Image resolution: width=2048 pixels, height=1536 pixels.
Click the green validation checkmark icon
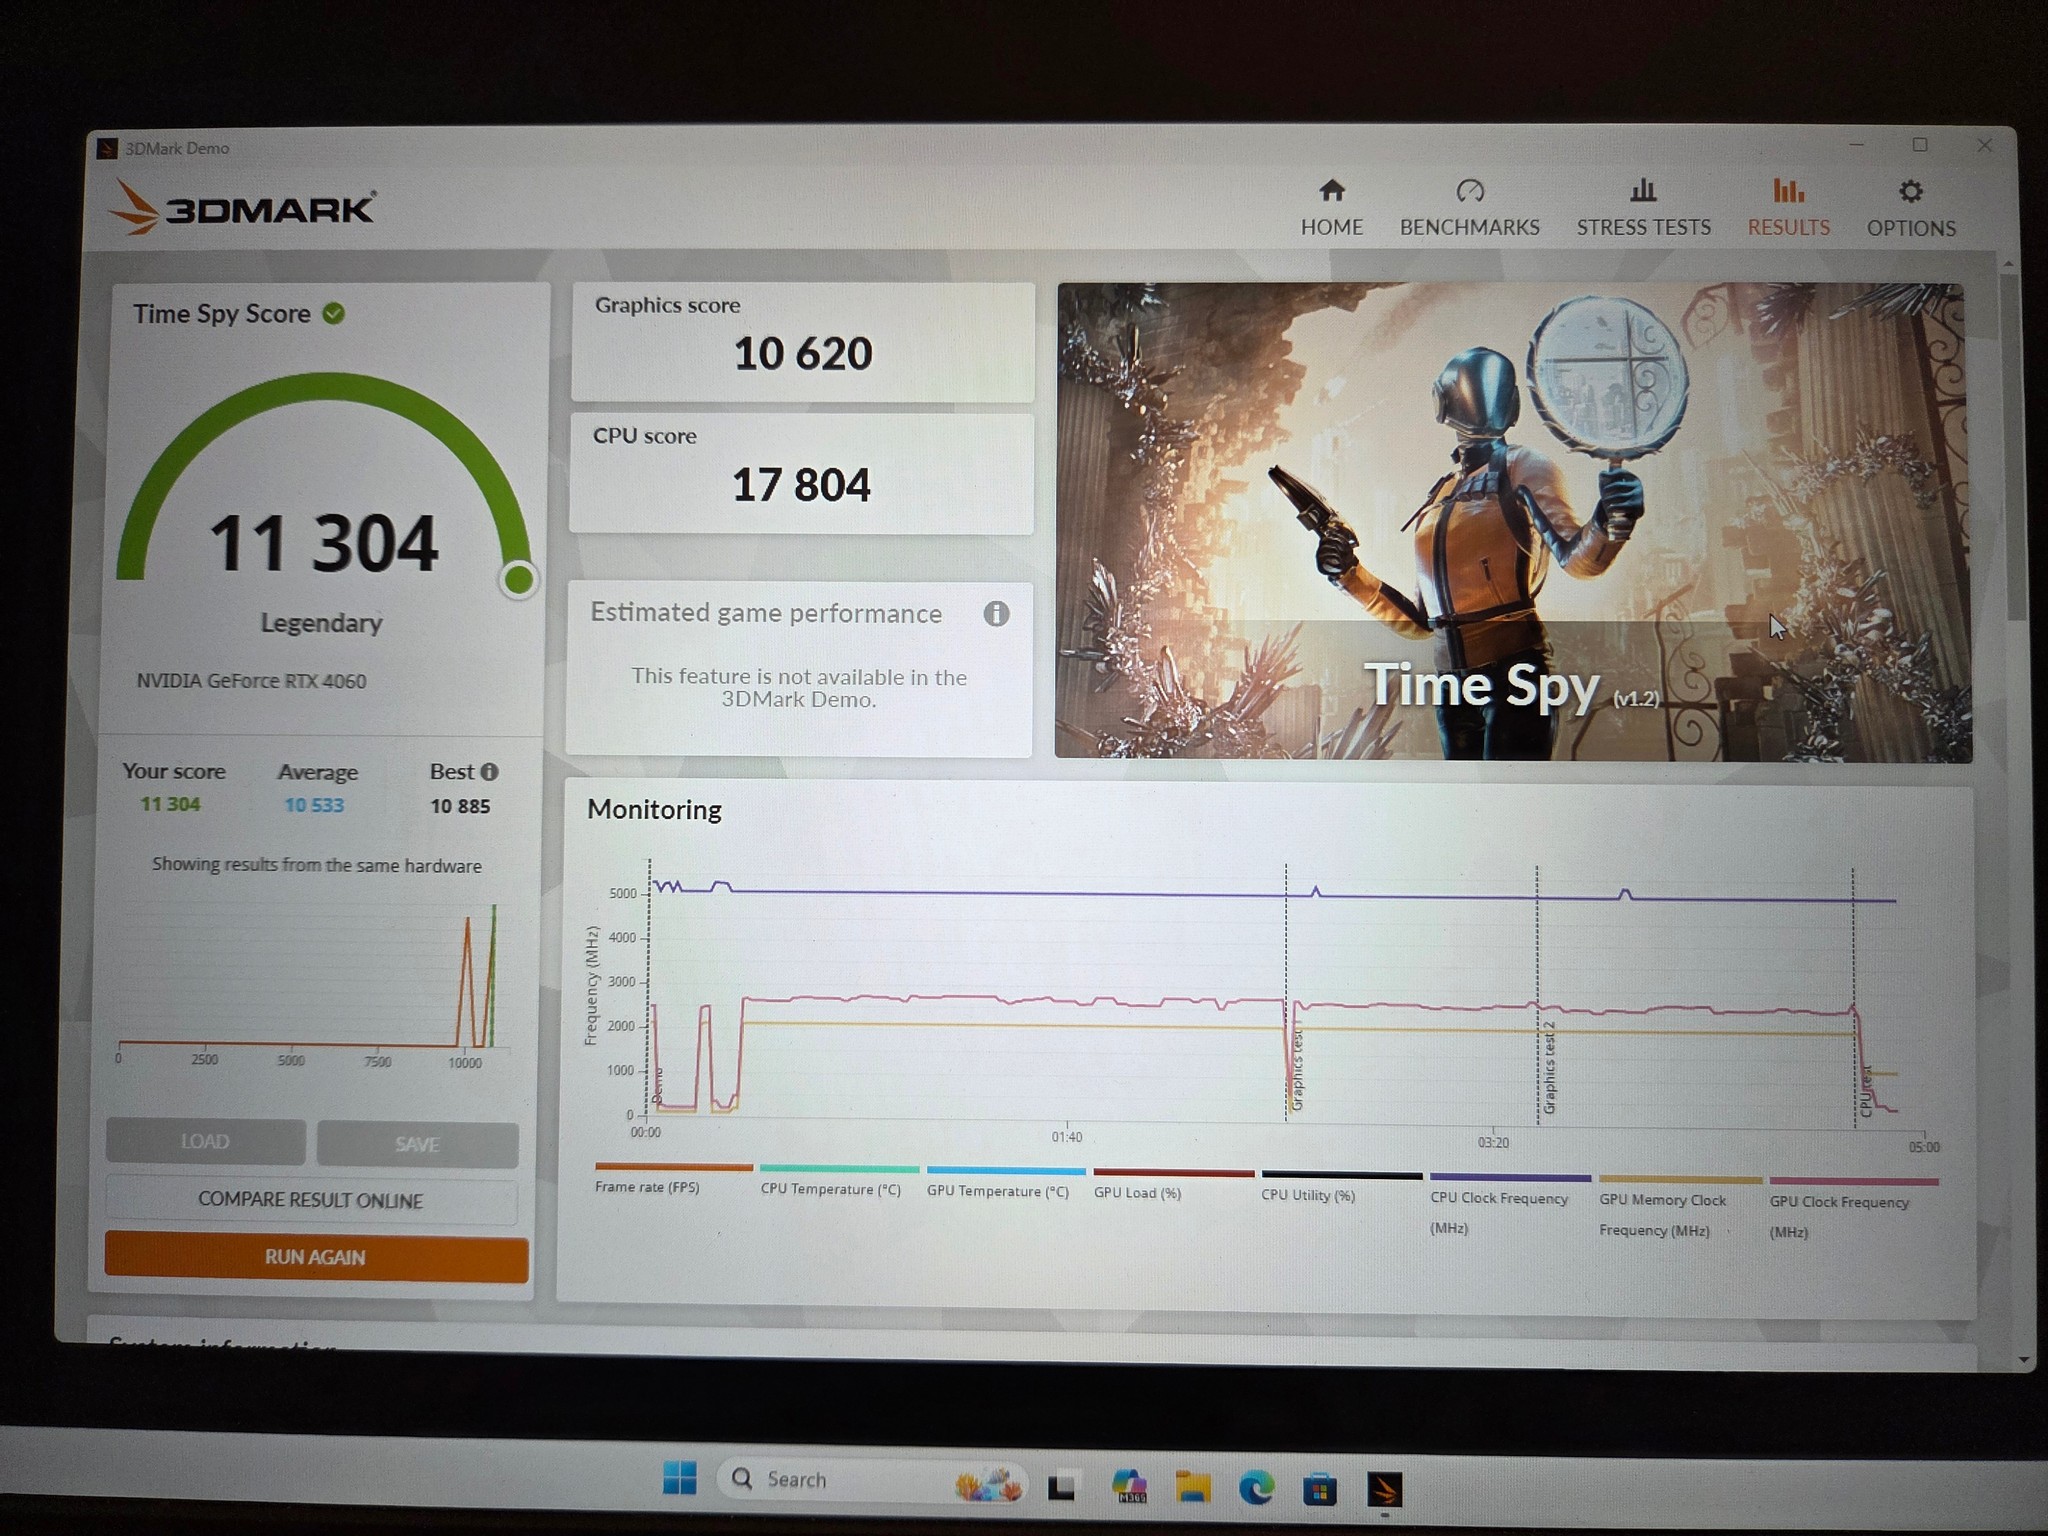[x=334, y=314]
